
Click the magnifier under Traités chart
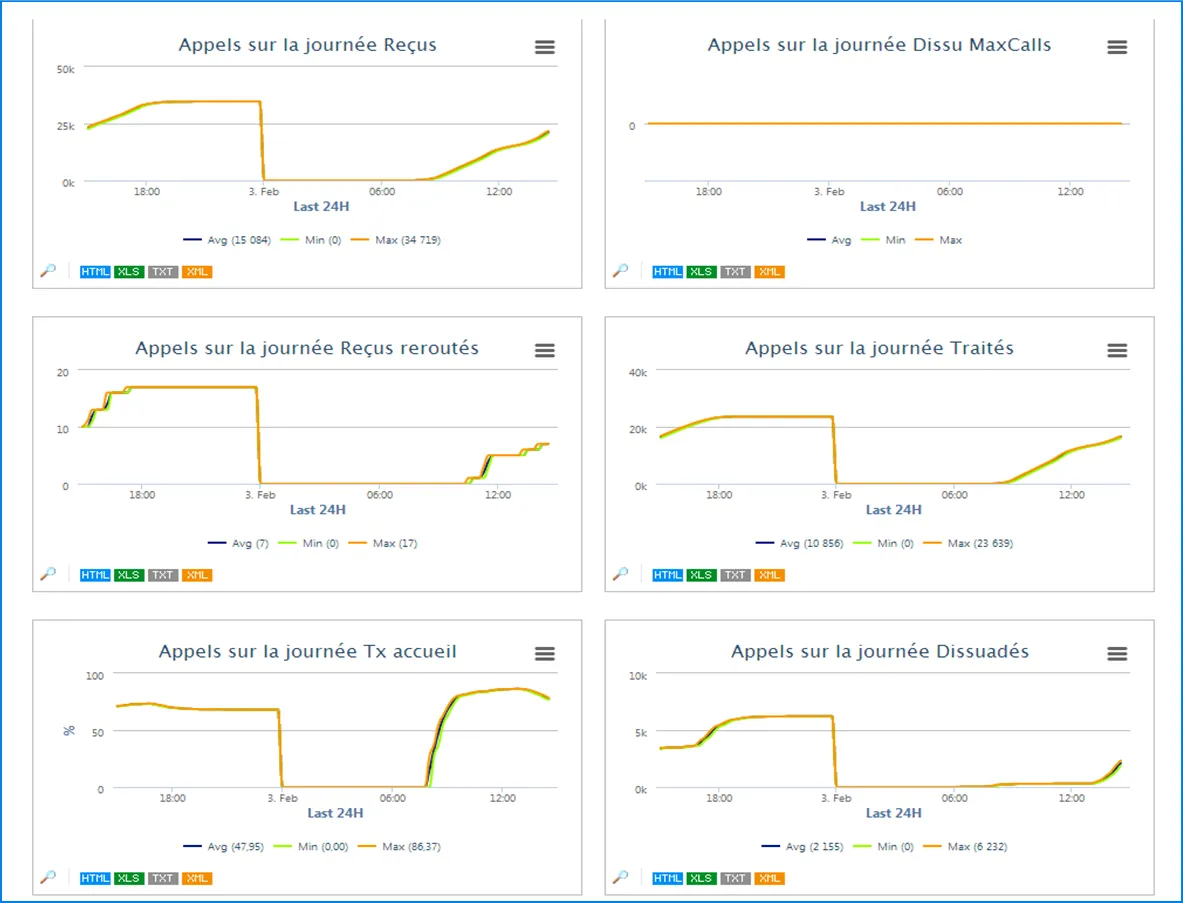click(x=620, y=574)
